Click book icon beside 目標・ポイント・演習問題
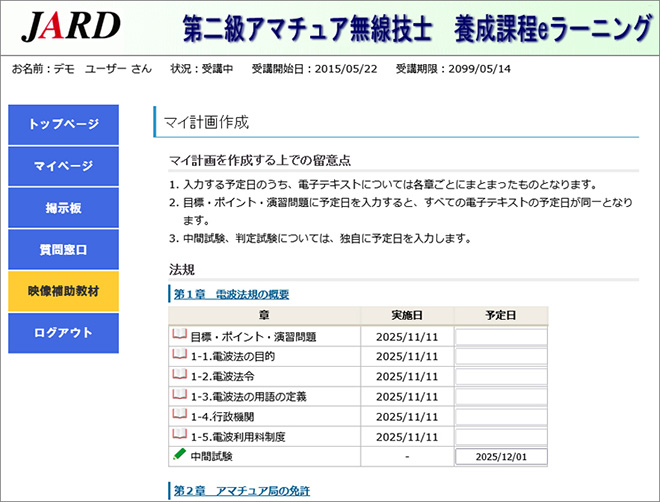Image resolution: width=660 pixels, height=502 pixels. point(180,336)
